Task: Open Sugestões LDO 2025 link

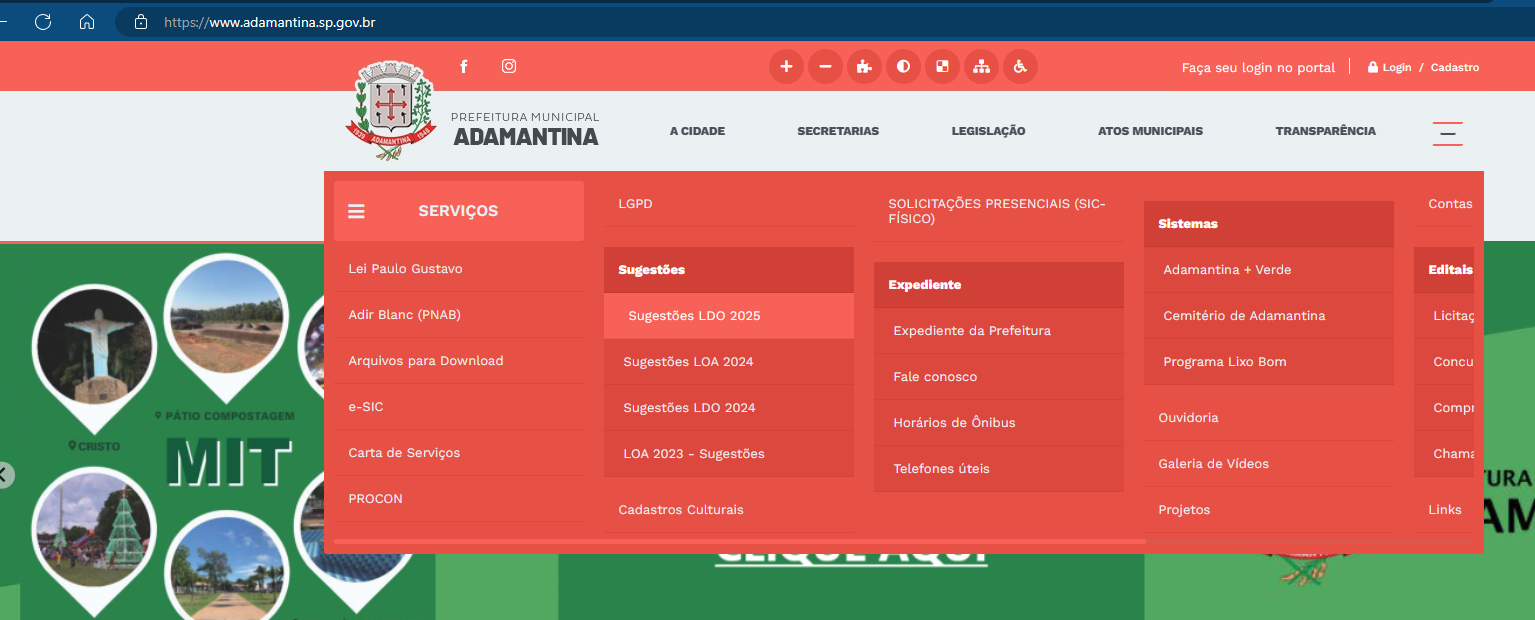Action: (x=694, y=316)
